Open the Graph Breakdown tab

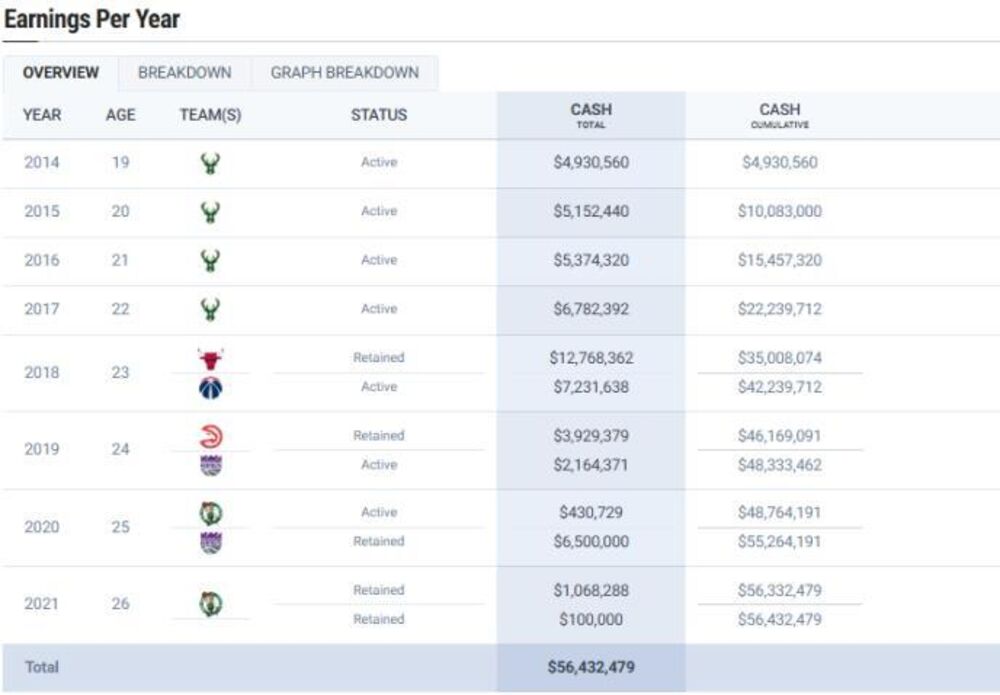point(344,73)
